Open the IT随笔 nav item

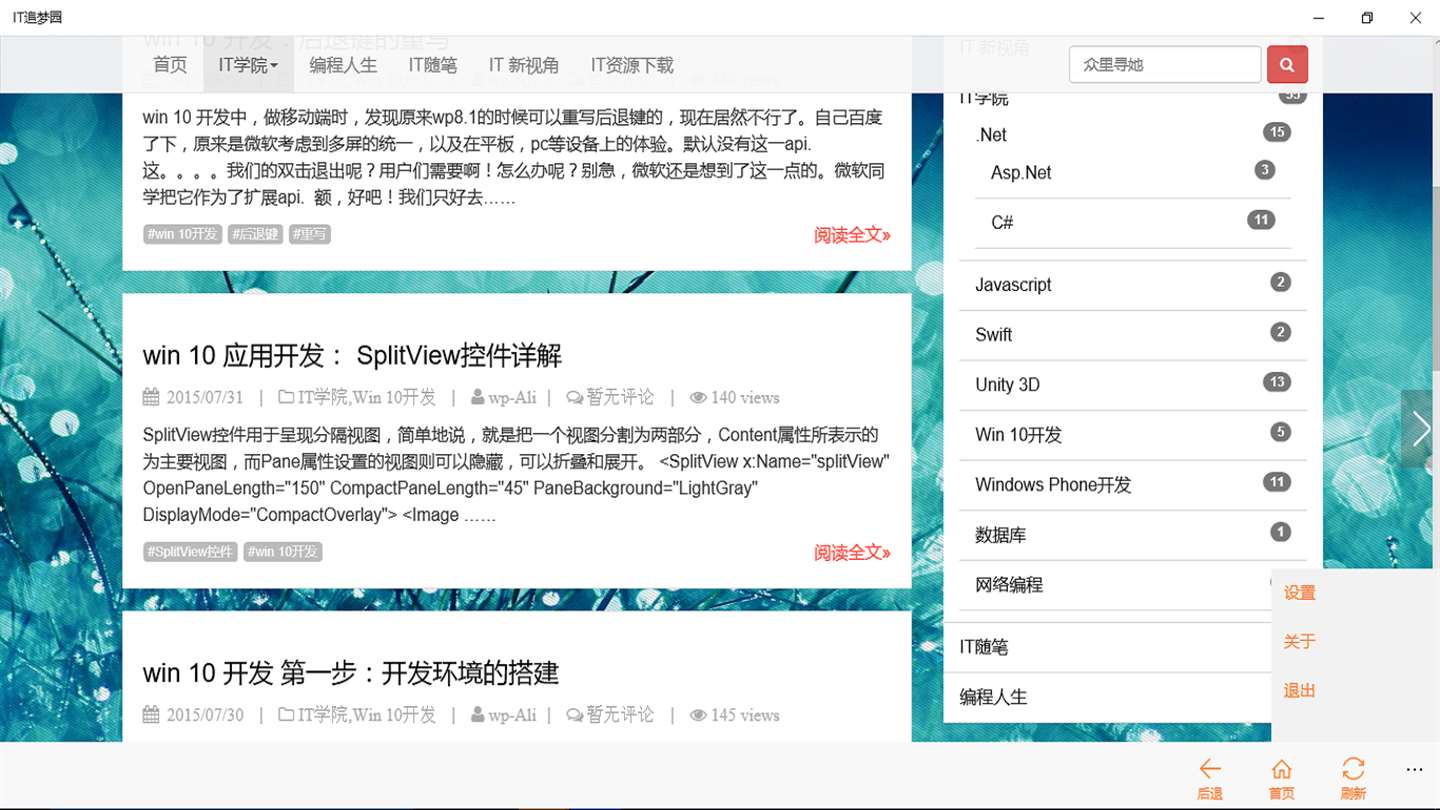432,65
